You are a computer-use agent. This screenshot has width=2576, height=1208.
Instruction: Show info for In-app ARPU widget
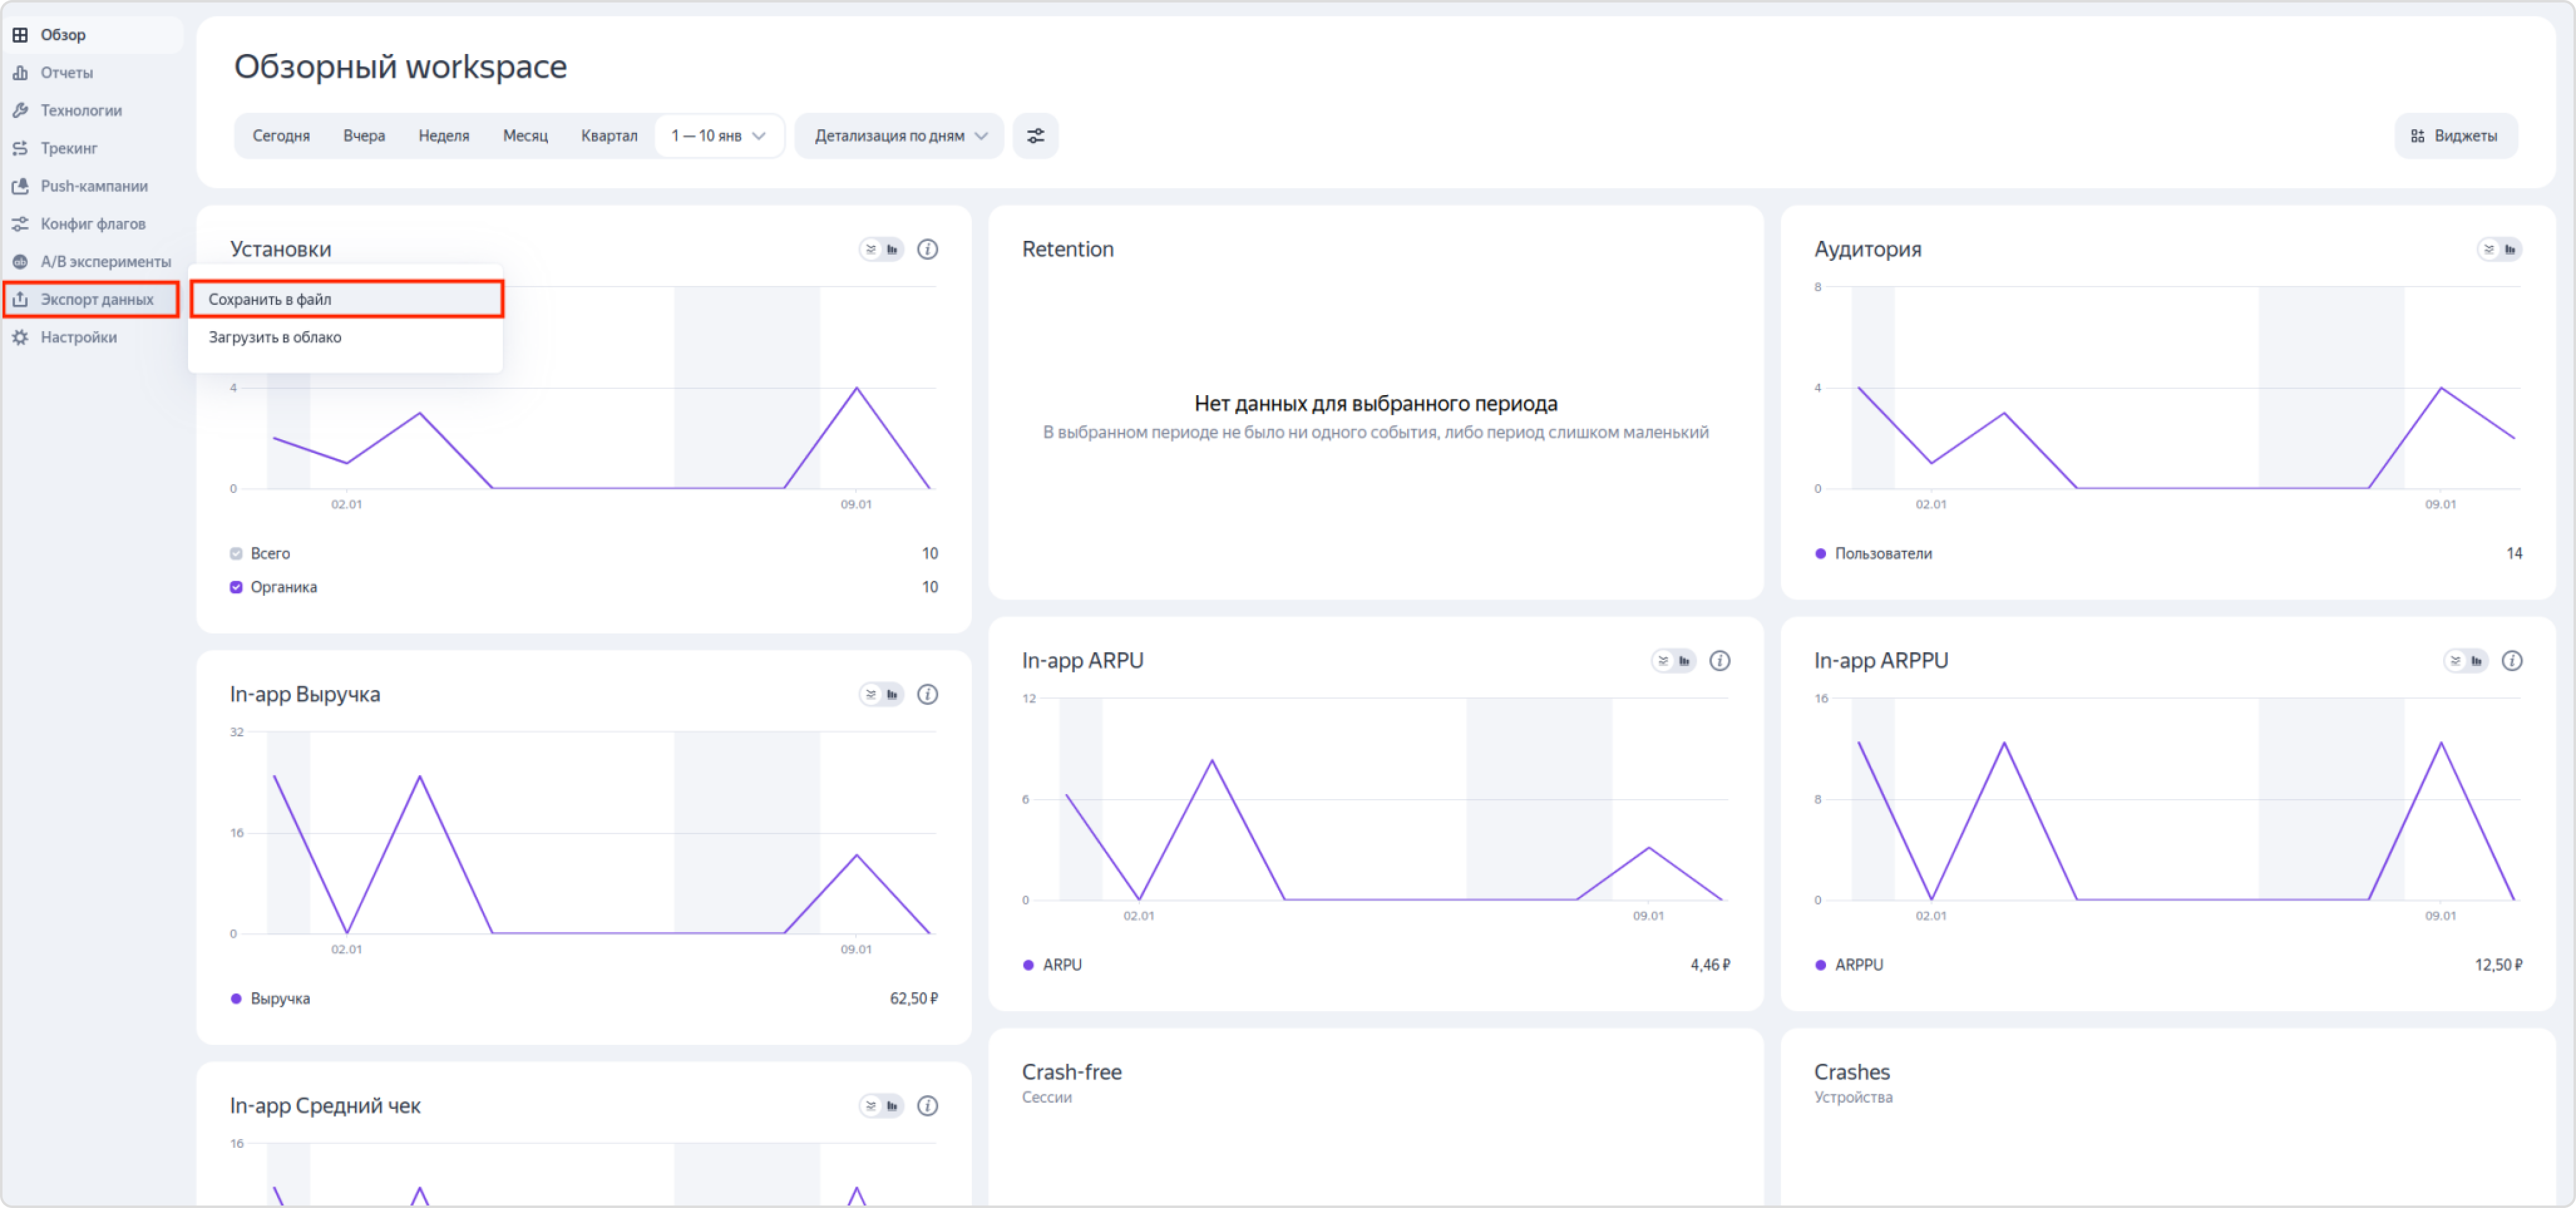[1720, 661]
